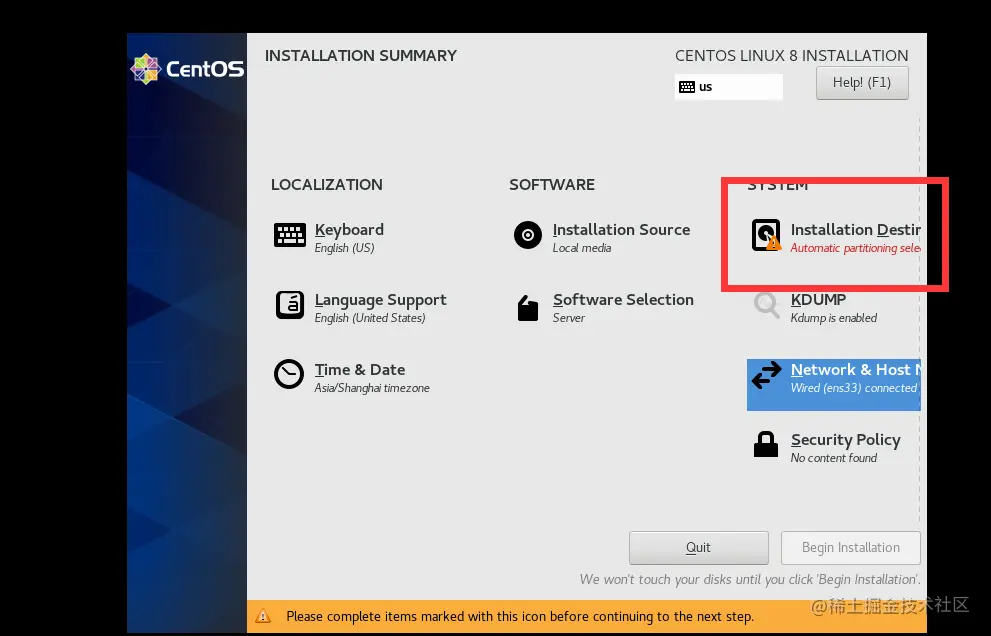Click the Begin Installation button
The image size is (991, 636).
coord(851,547)
